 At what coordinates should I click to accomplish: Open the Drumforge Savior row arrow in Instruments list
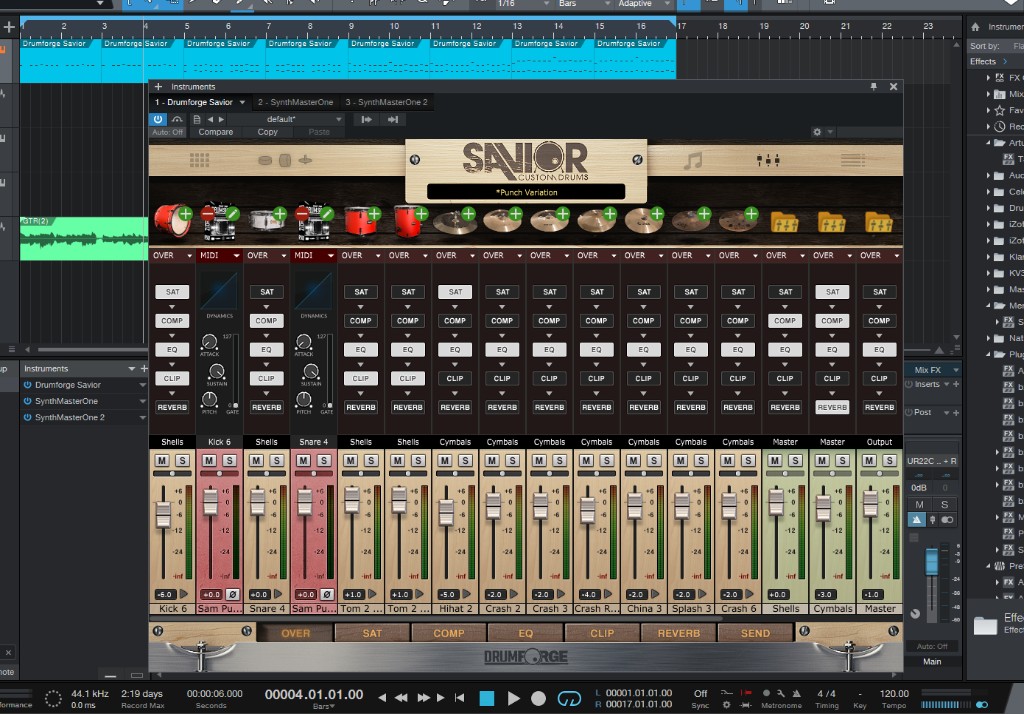pyautogui.click(x=142, y=385)
